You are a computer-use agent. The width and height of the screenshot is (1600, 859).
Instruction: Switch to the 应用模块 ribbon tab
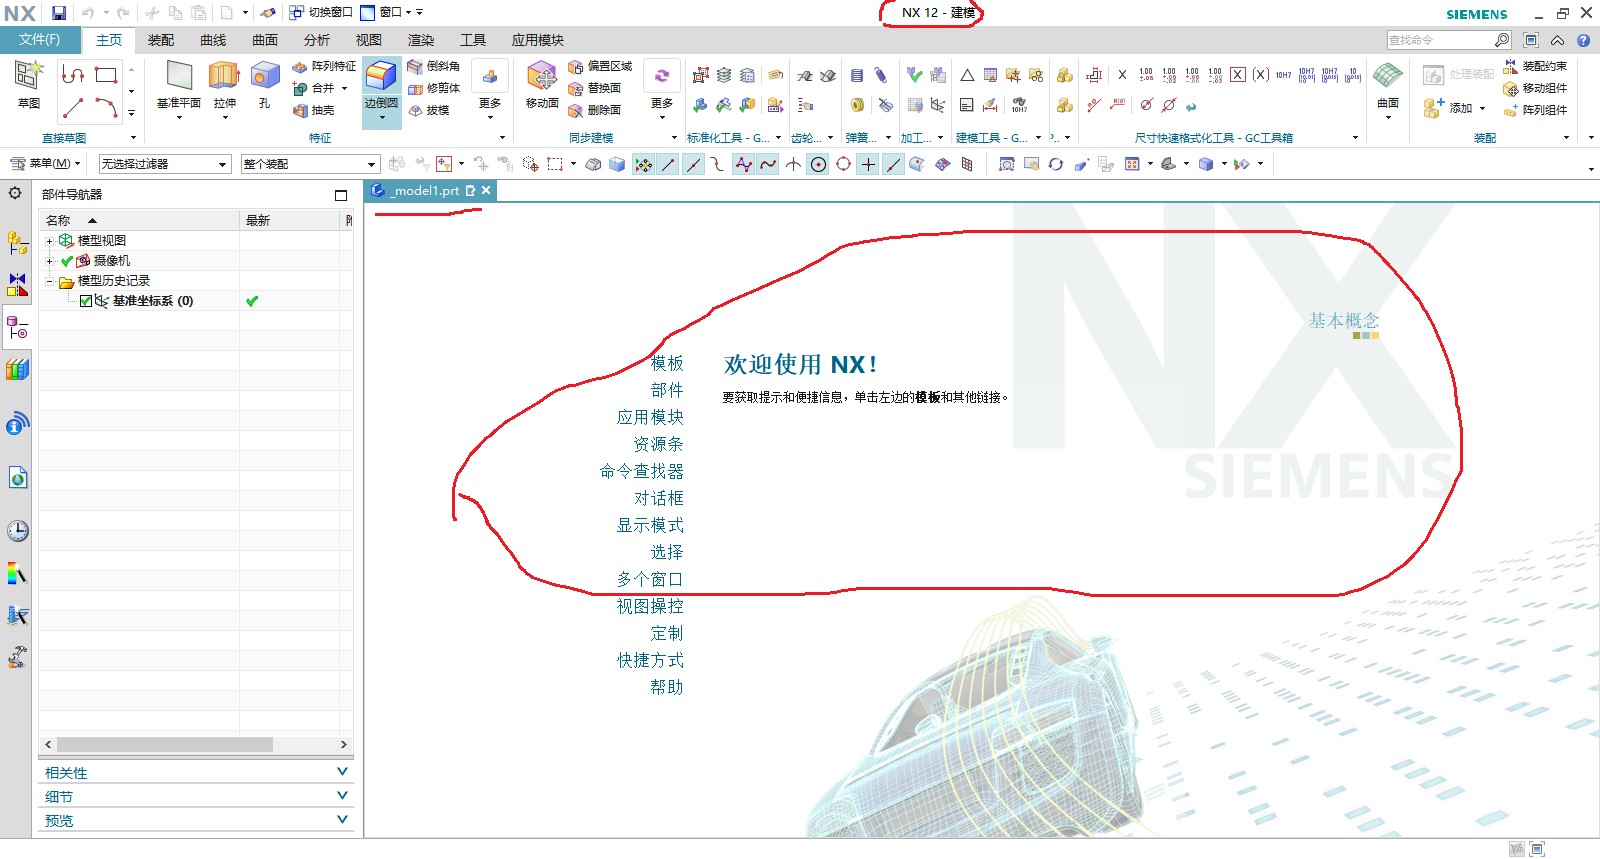tap(538, 40)
